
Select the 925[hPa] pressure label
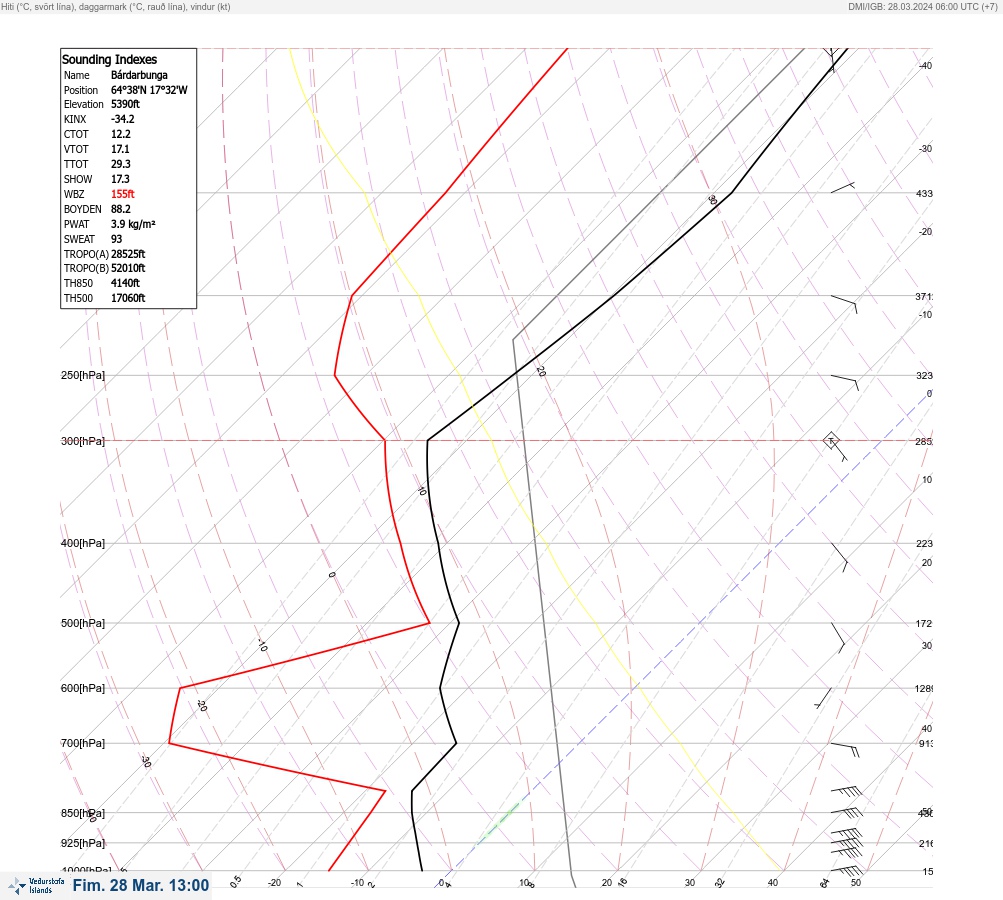point(83,843)
